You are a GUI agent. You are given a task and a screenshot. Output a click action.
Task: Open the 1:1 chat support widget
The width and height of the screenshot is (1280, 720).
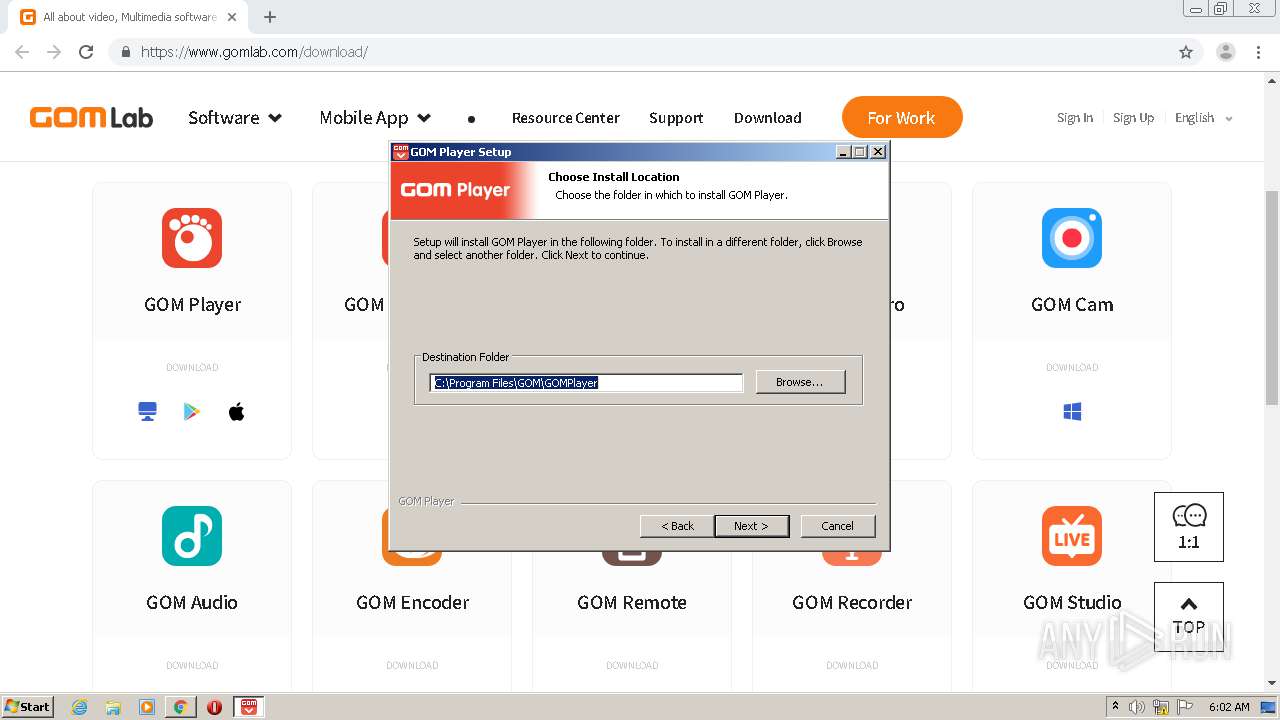(1189, 527)
